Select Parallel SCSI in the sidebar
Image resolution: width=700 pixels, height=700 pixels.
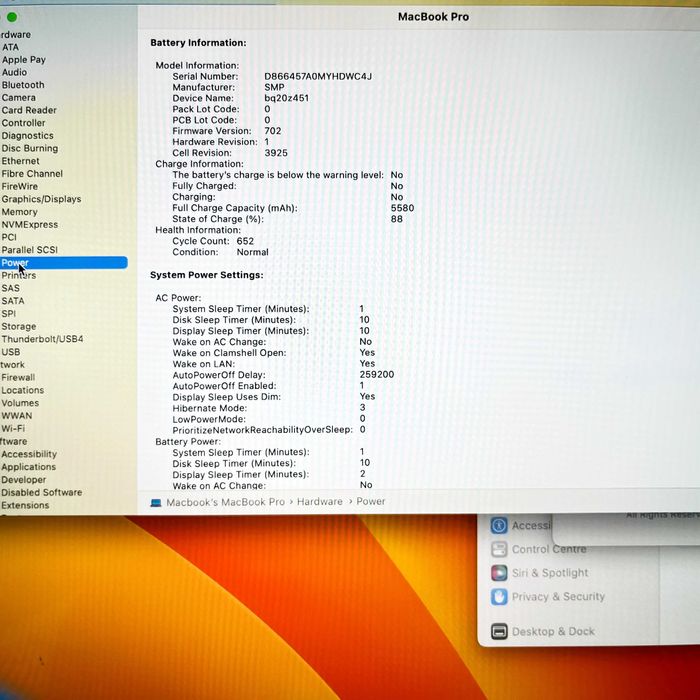click(29, 250)
